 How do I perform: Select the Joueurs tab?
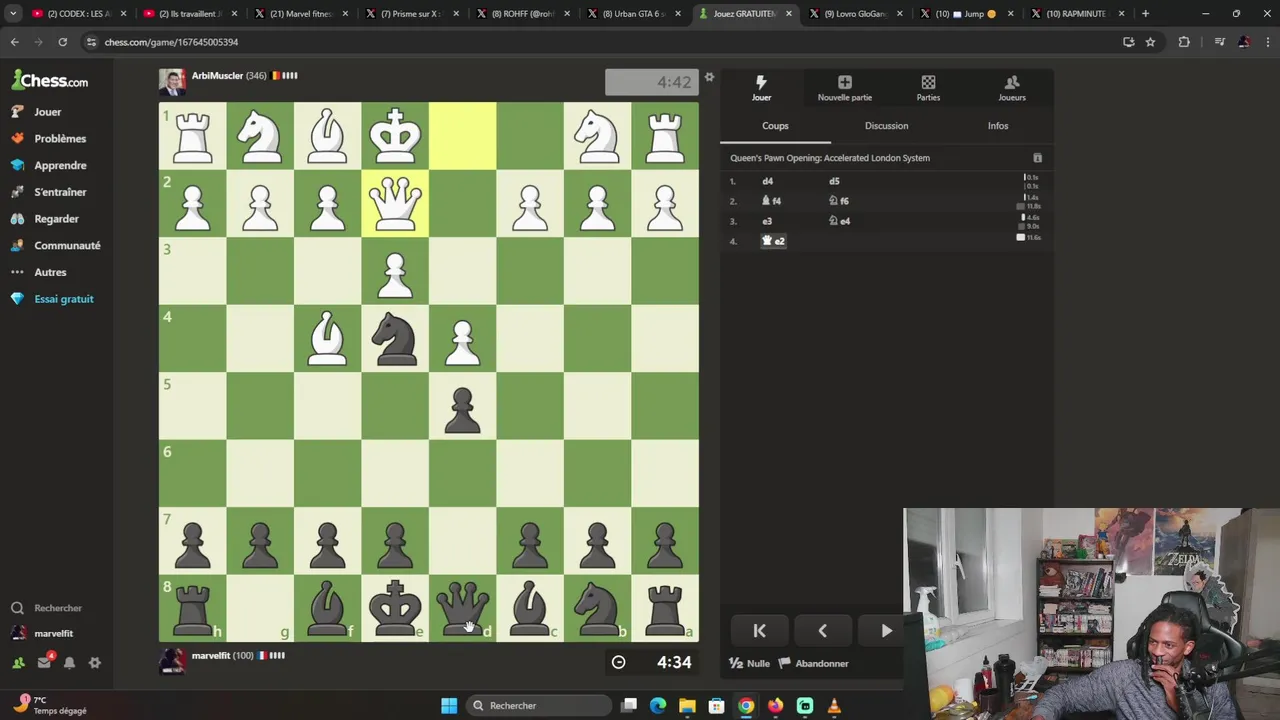[x=1012, y=88]
